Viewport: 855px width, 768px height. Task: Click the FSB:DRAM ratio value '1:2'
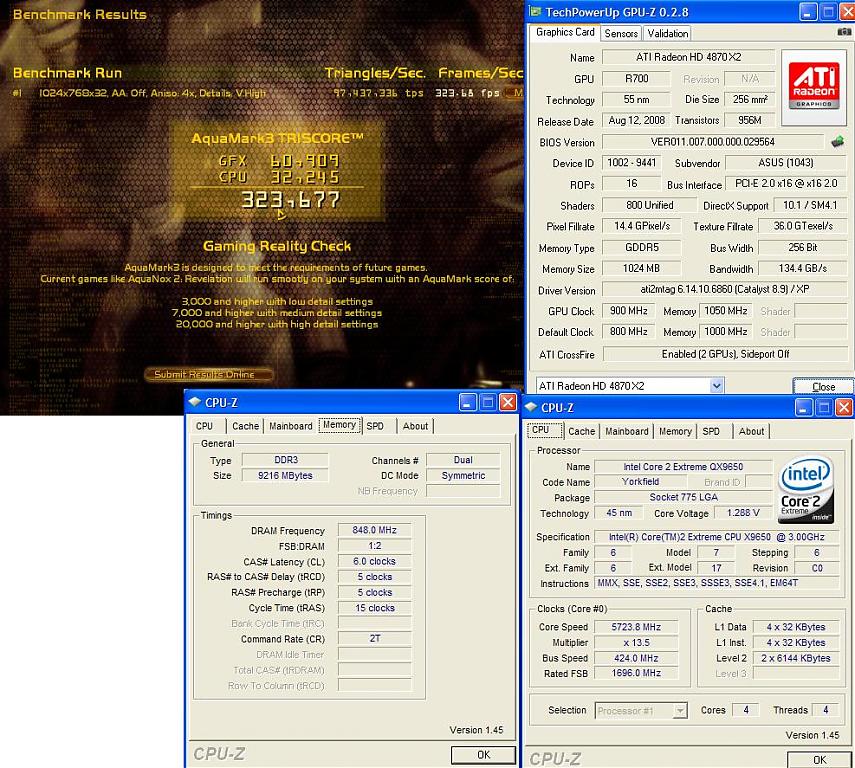point(374,546)
